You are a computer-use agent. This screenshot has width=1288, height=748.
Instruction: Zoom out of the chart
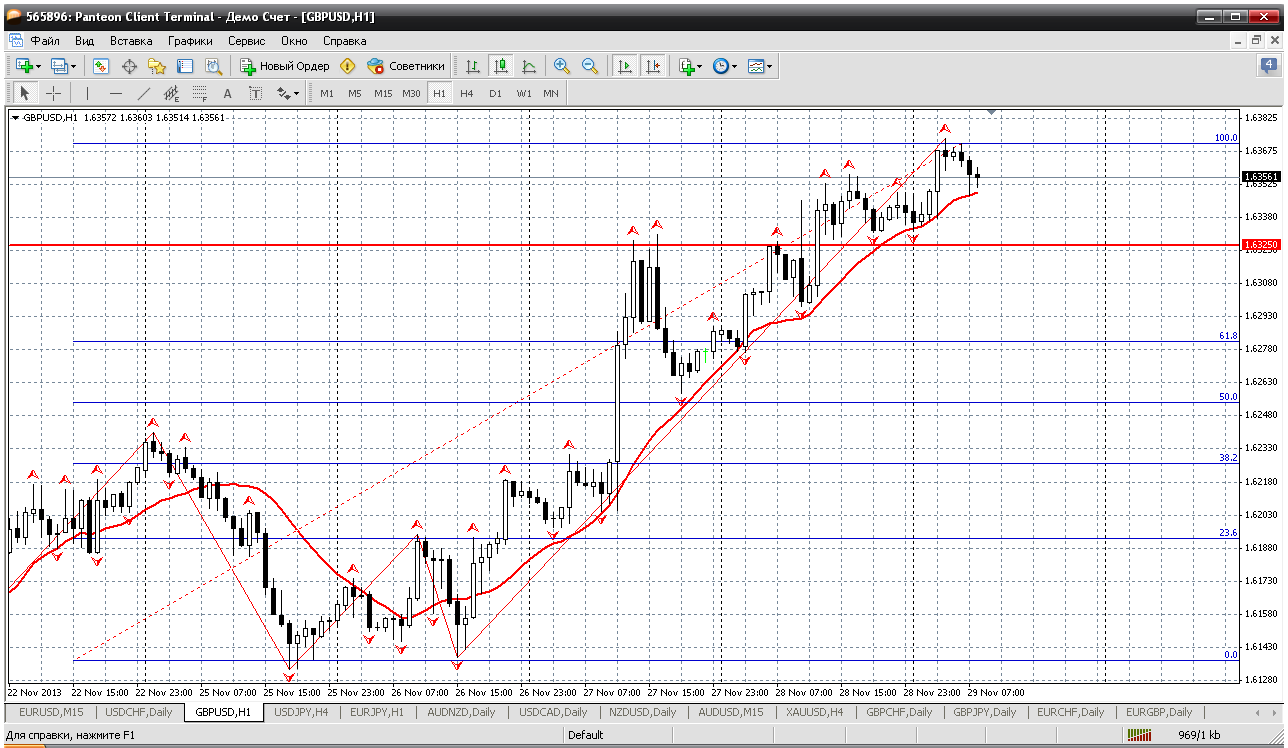590,66
